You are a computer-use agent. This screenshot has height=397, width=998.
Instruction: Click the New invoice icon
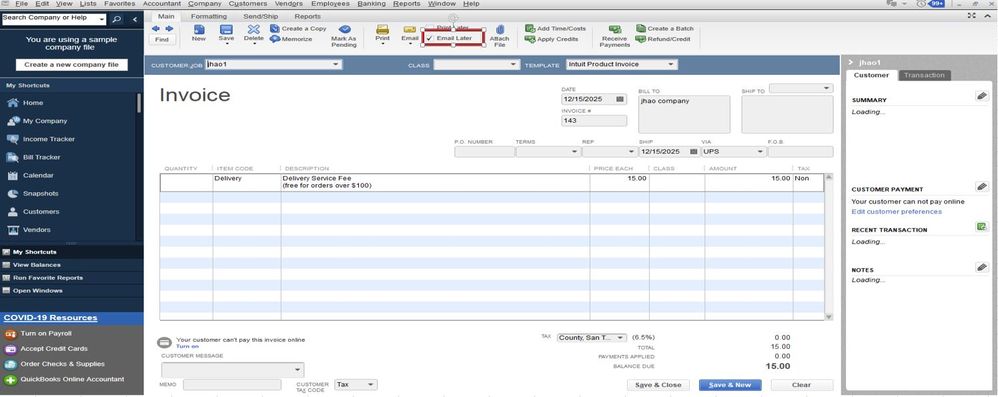pyautogui.click(x=199, y=29)
